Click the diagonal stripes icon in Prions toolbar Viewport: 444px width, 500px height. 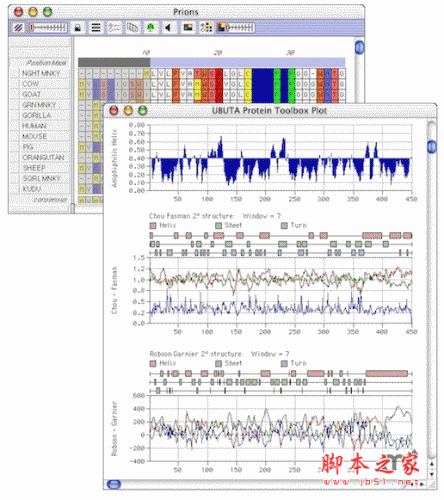coord(18,27)
